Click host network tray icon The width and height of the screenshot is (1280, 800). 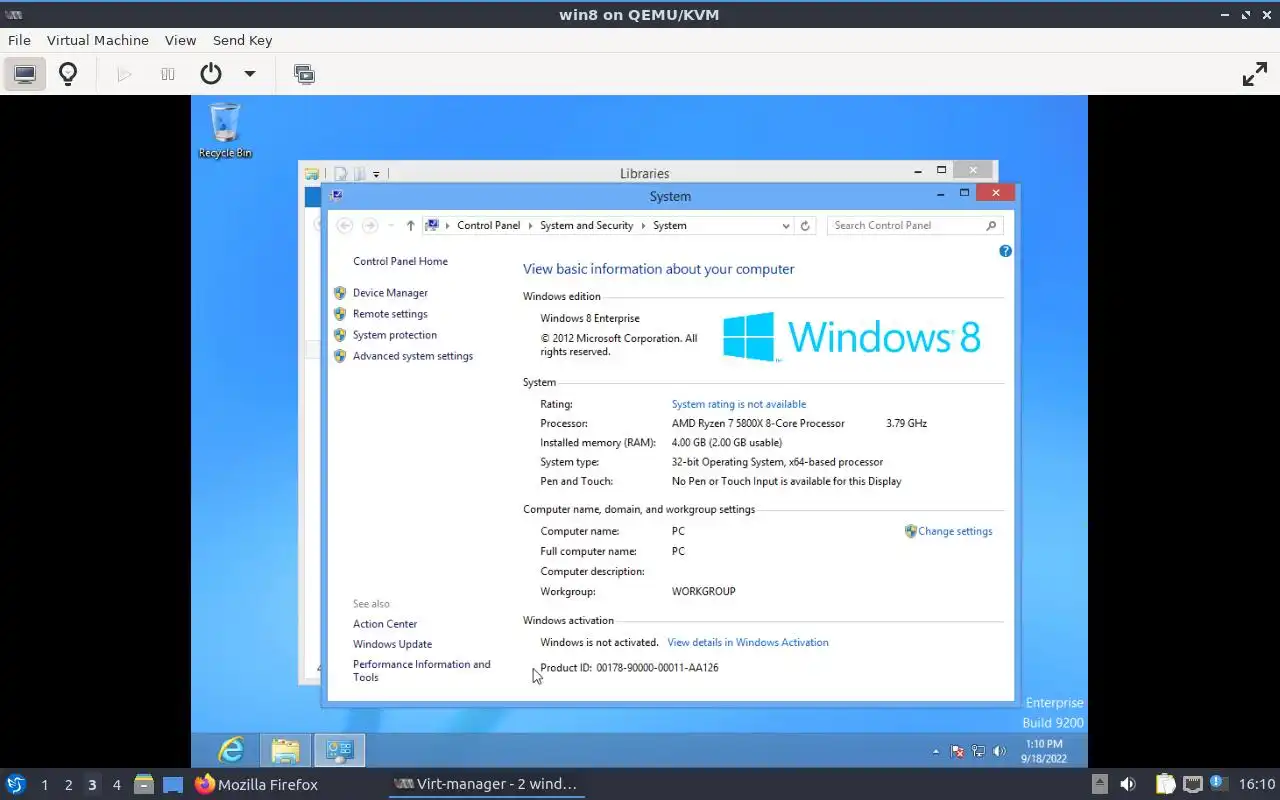[x=1192, y=785]
